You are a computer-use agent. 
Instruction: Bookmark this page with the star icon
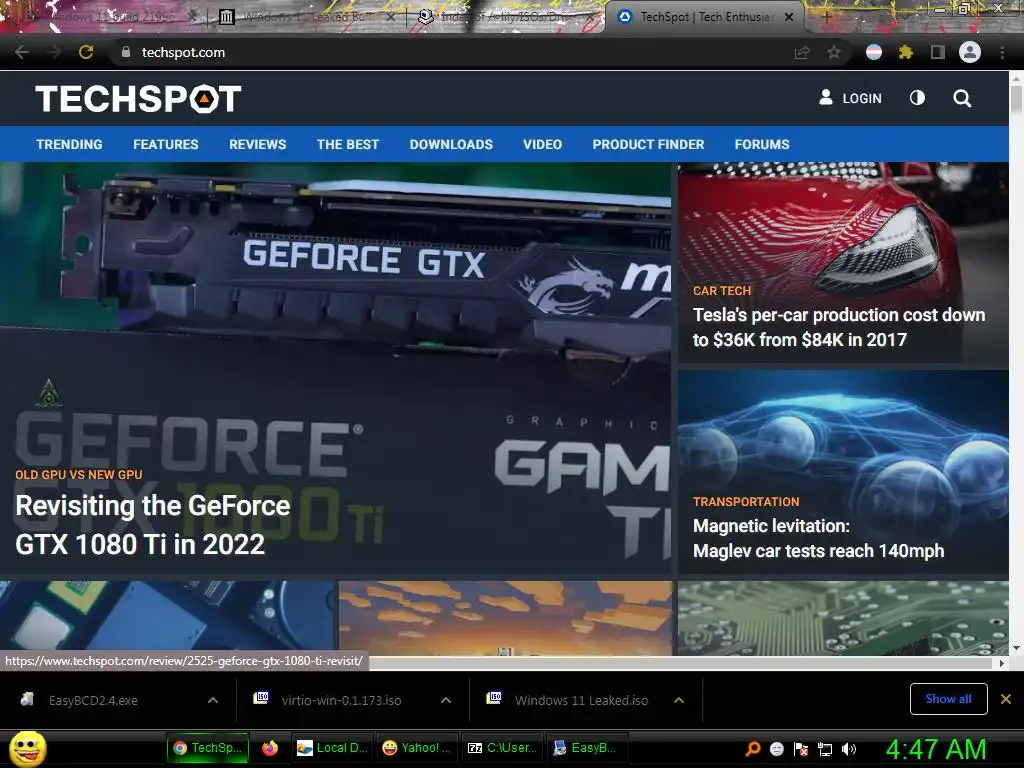click(833, 52)
